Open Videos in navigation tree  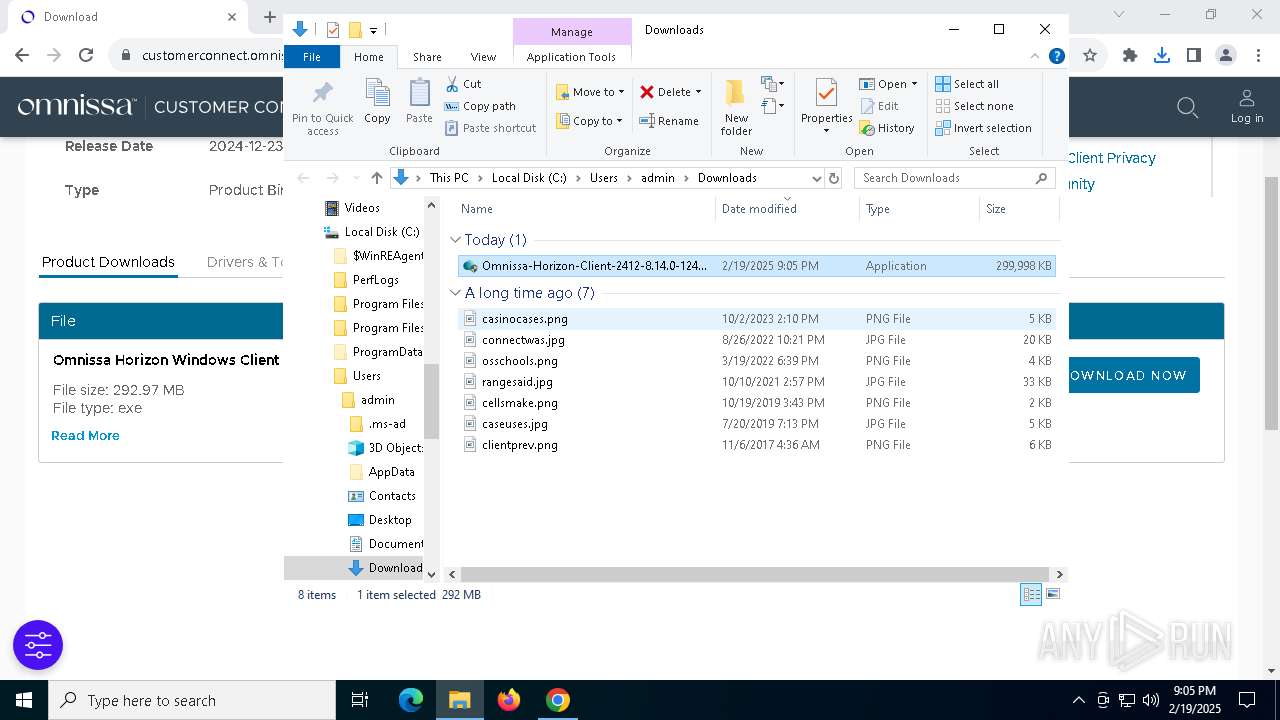click(362, 208)
